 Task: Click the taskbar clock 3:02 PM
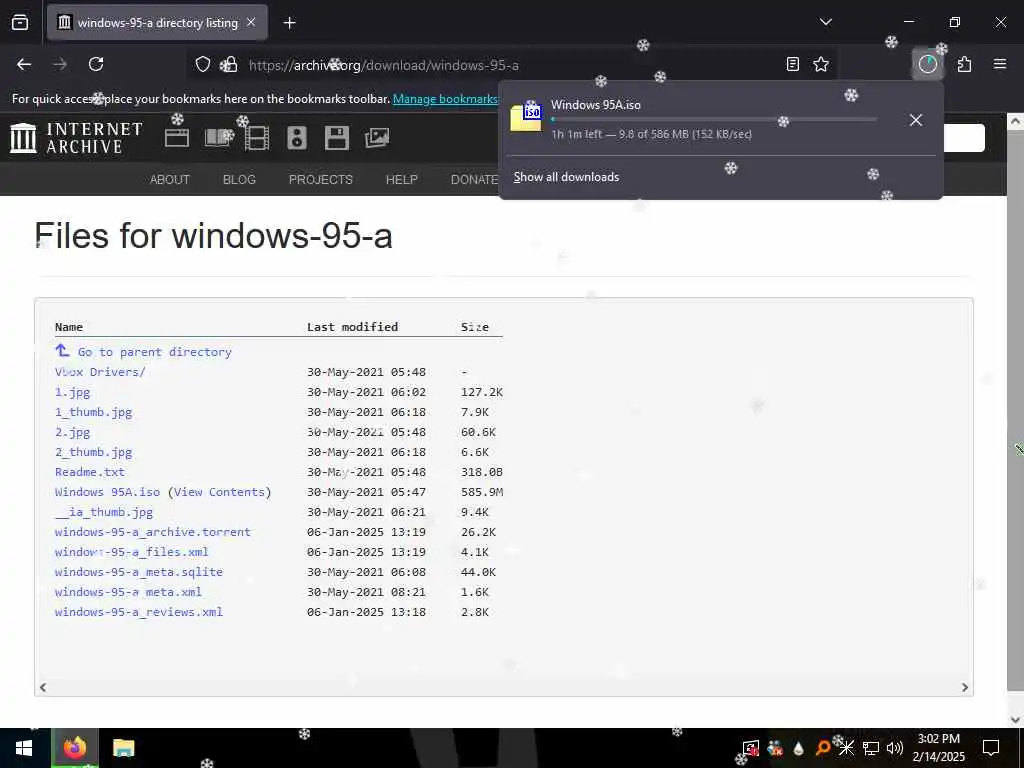[938, 739]
